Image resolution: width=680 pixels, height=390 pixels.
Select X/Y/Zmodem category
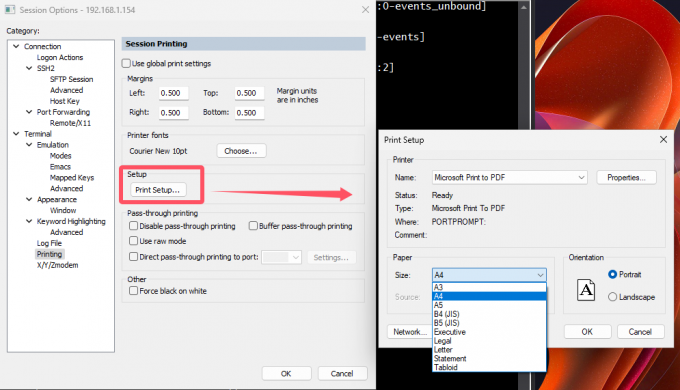(x=57, y=265)
